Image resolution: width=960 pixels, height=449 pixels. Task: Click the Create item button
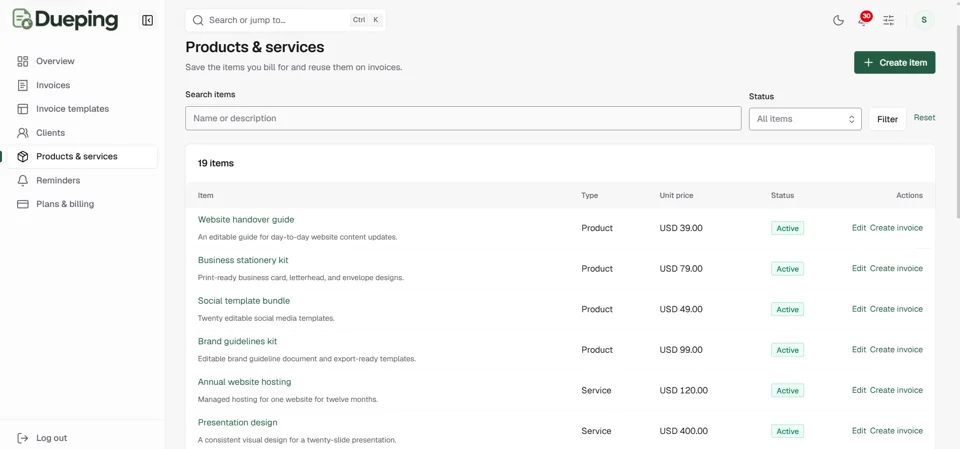[894, 62]
